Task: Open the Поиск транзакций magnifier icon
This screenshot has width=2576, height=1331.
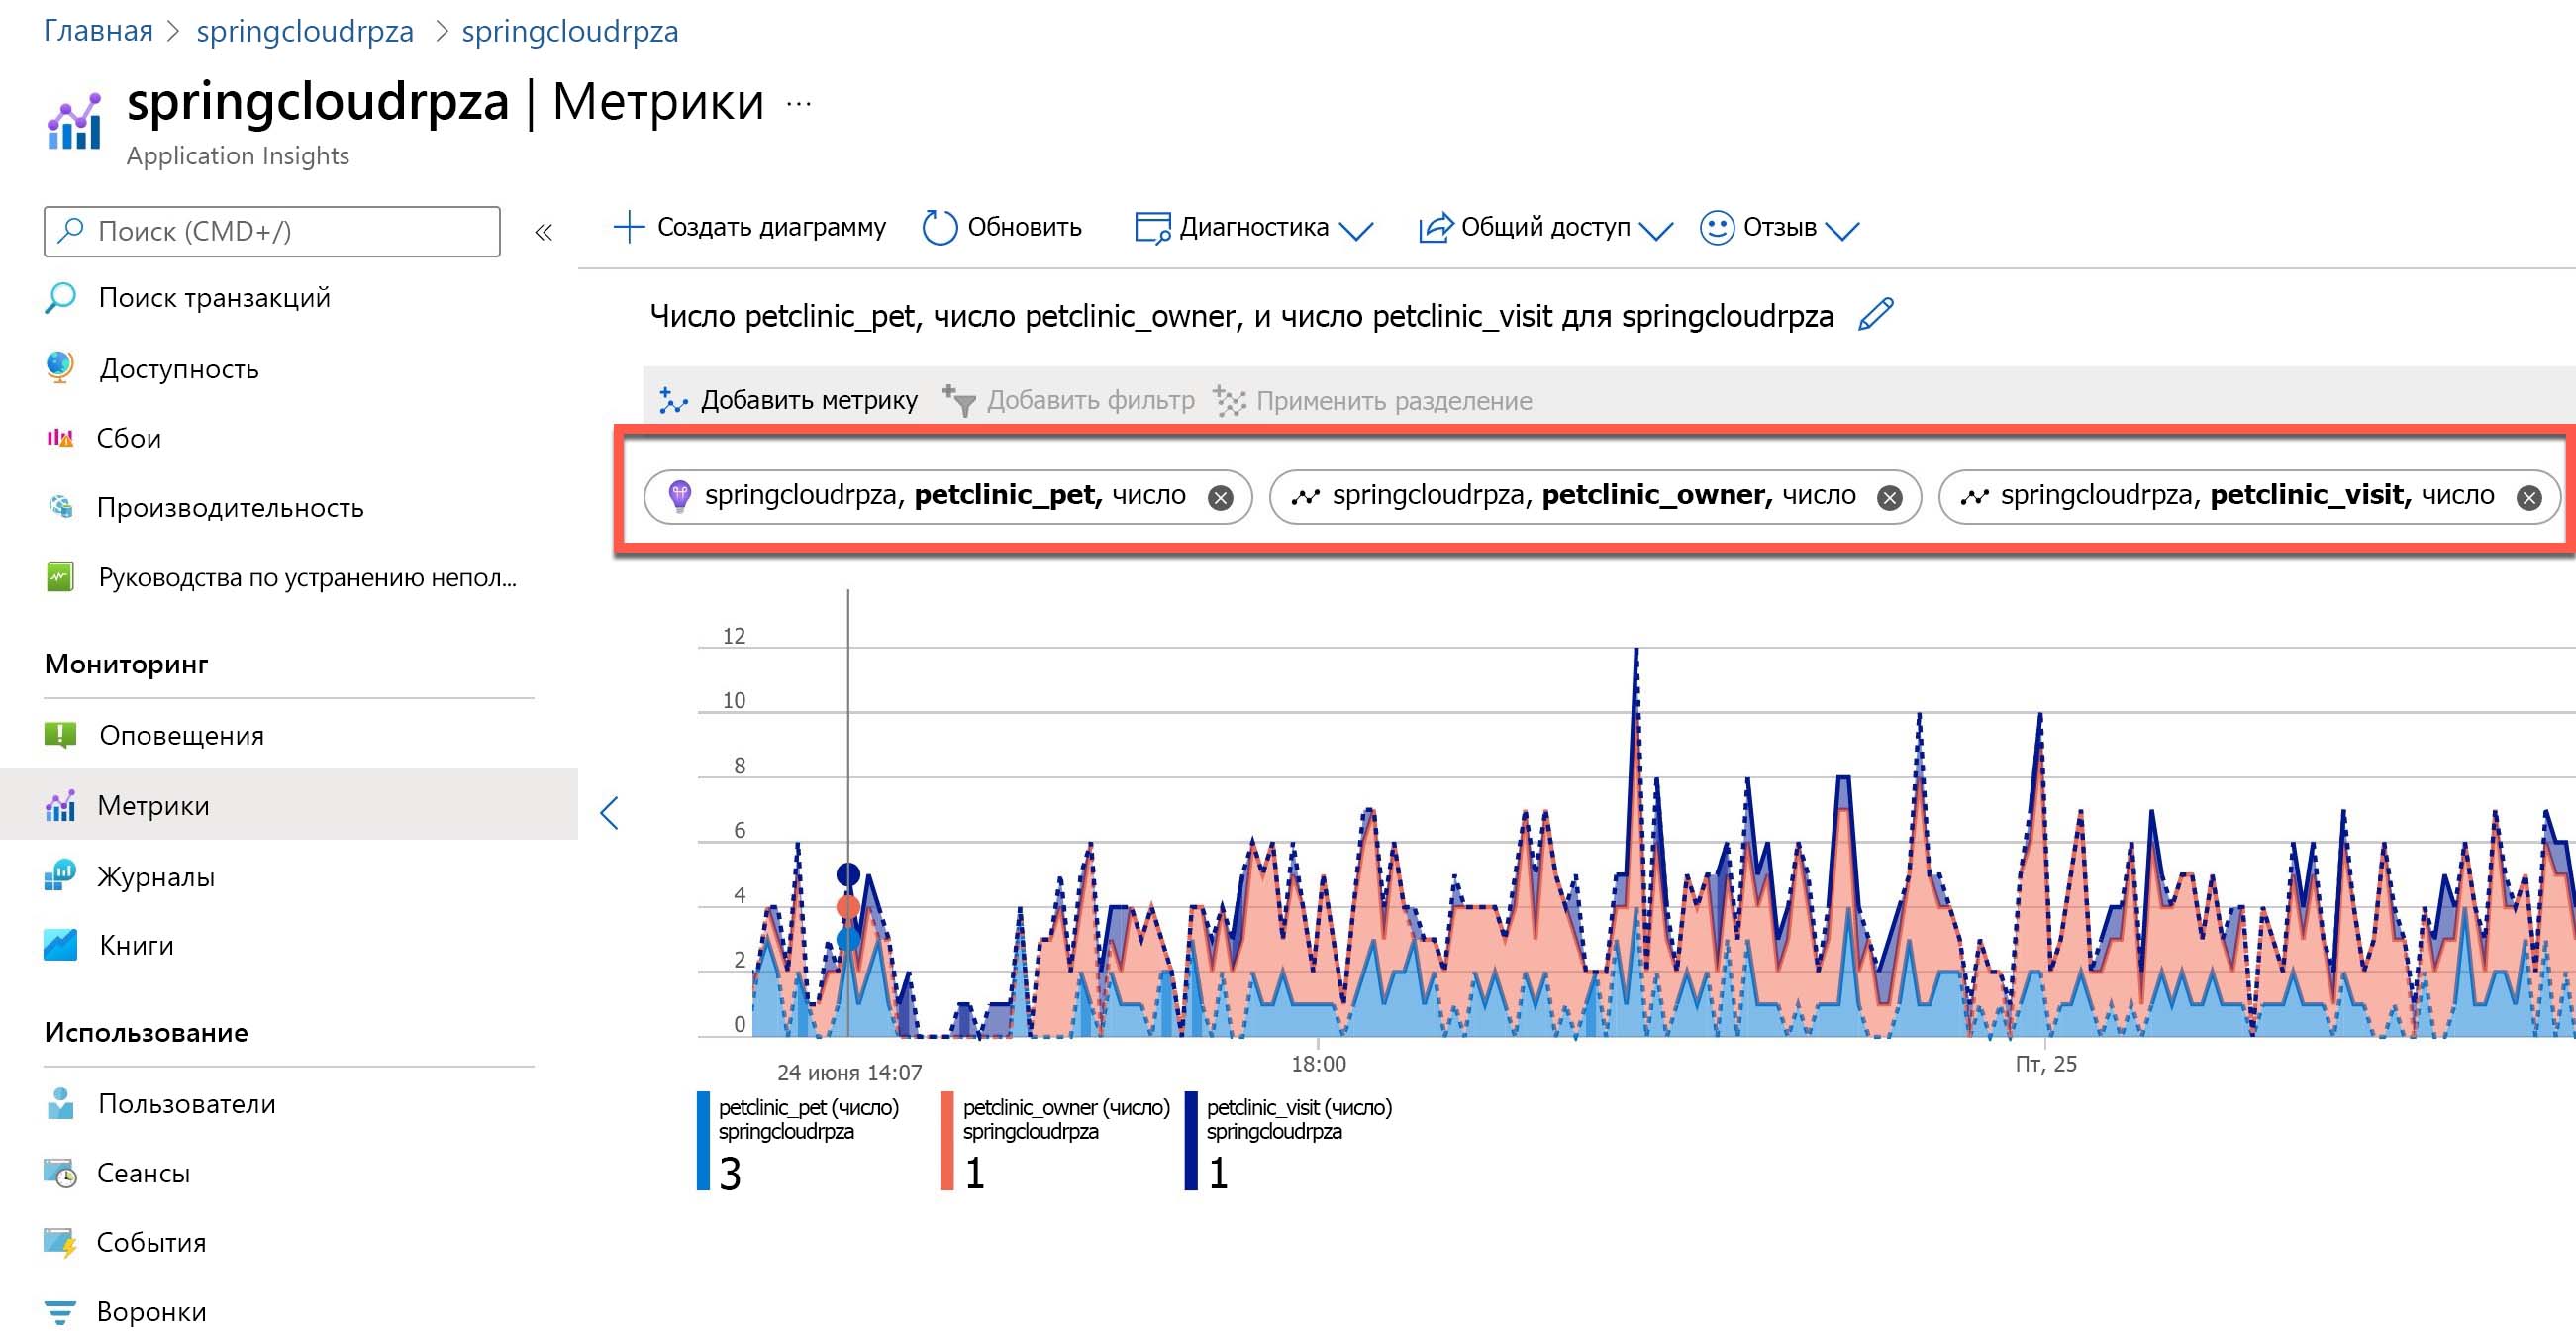Action: [62, 297]
